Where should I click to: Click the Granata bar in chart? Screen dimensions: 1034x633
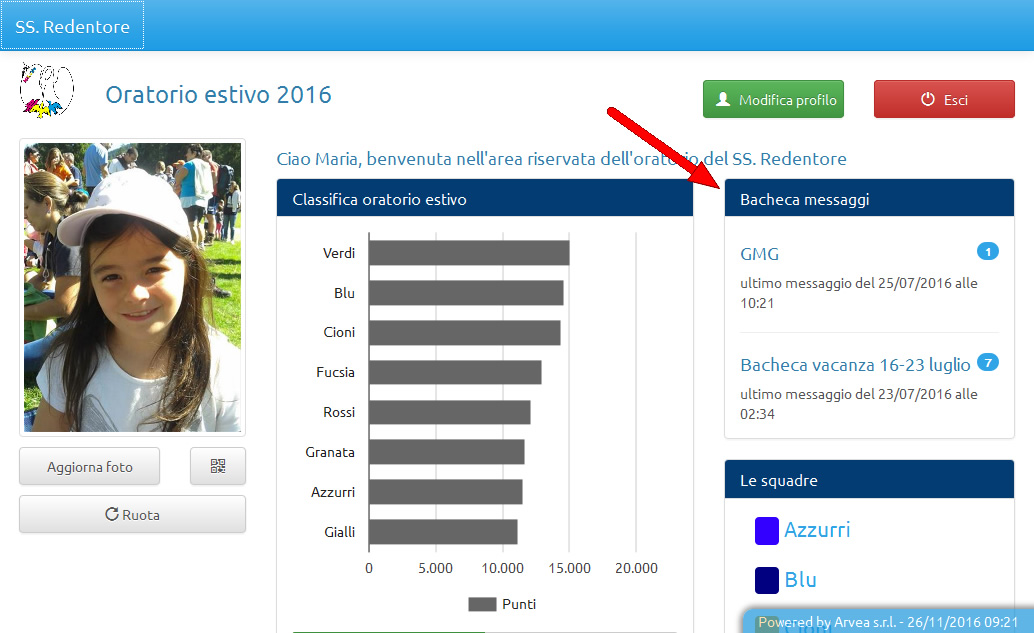[446, 452]
